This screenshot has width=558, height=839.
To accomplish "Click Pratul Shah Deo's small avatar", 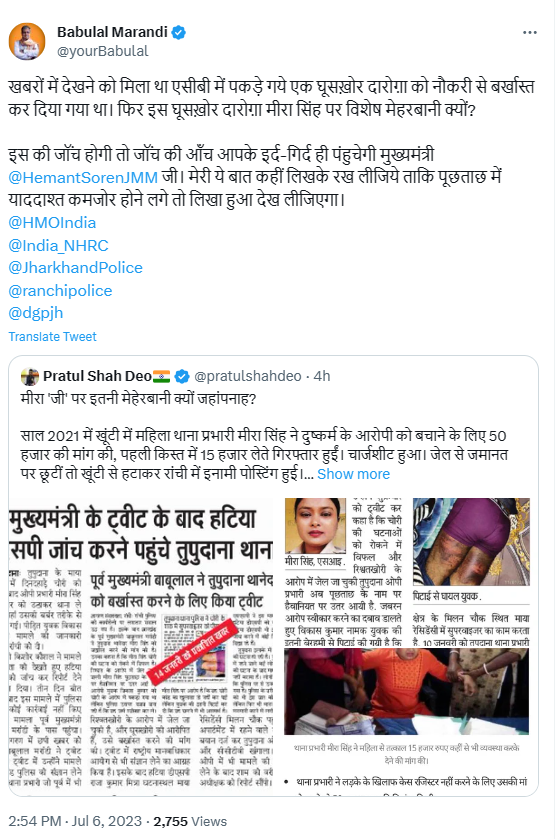I will [x=30, y=377].
